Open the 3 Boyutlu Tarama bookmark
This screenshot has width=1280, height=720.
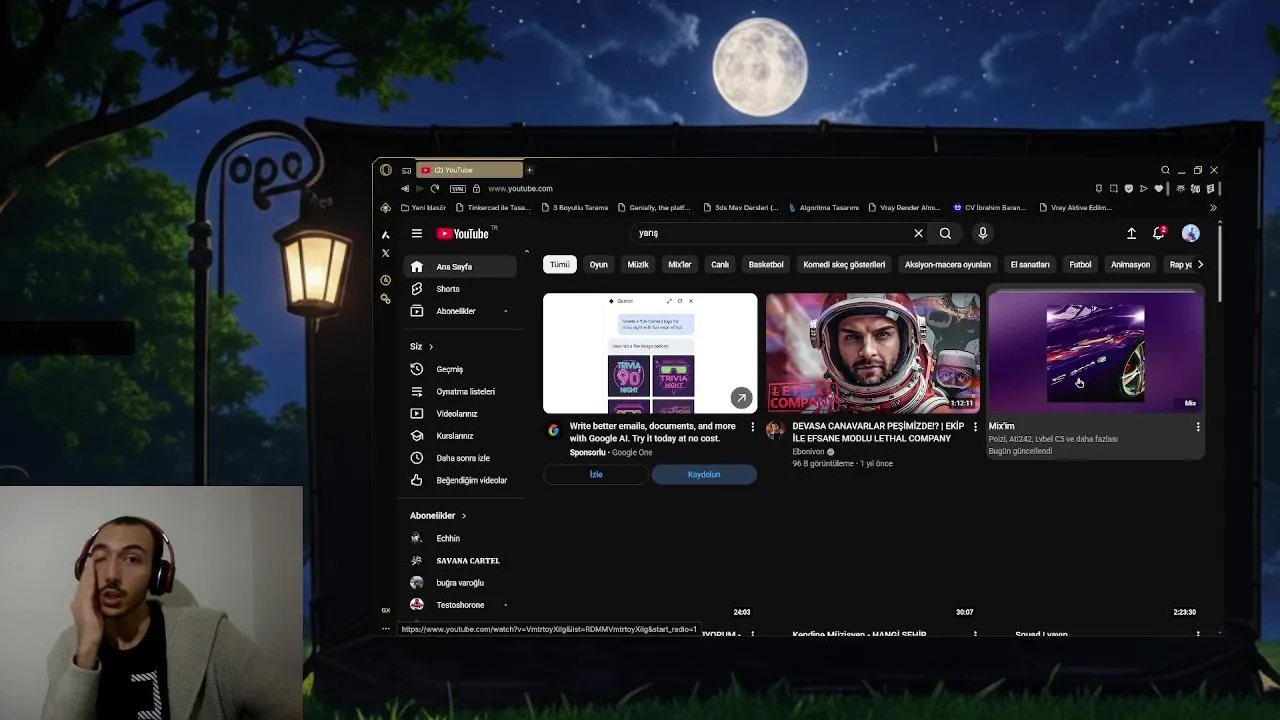575,208
